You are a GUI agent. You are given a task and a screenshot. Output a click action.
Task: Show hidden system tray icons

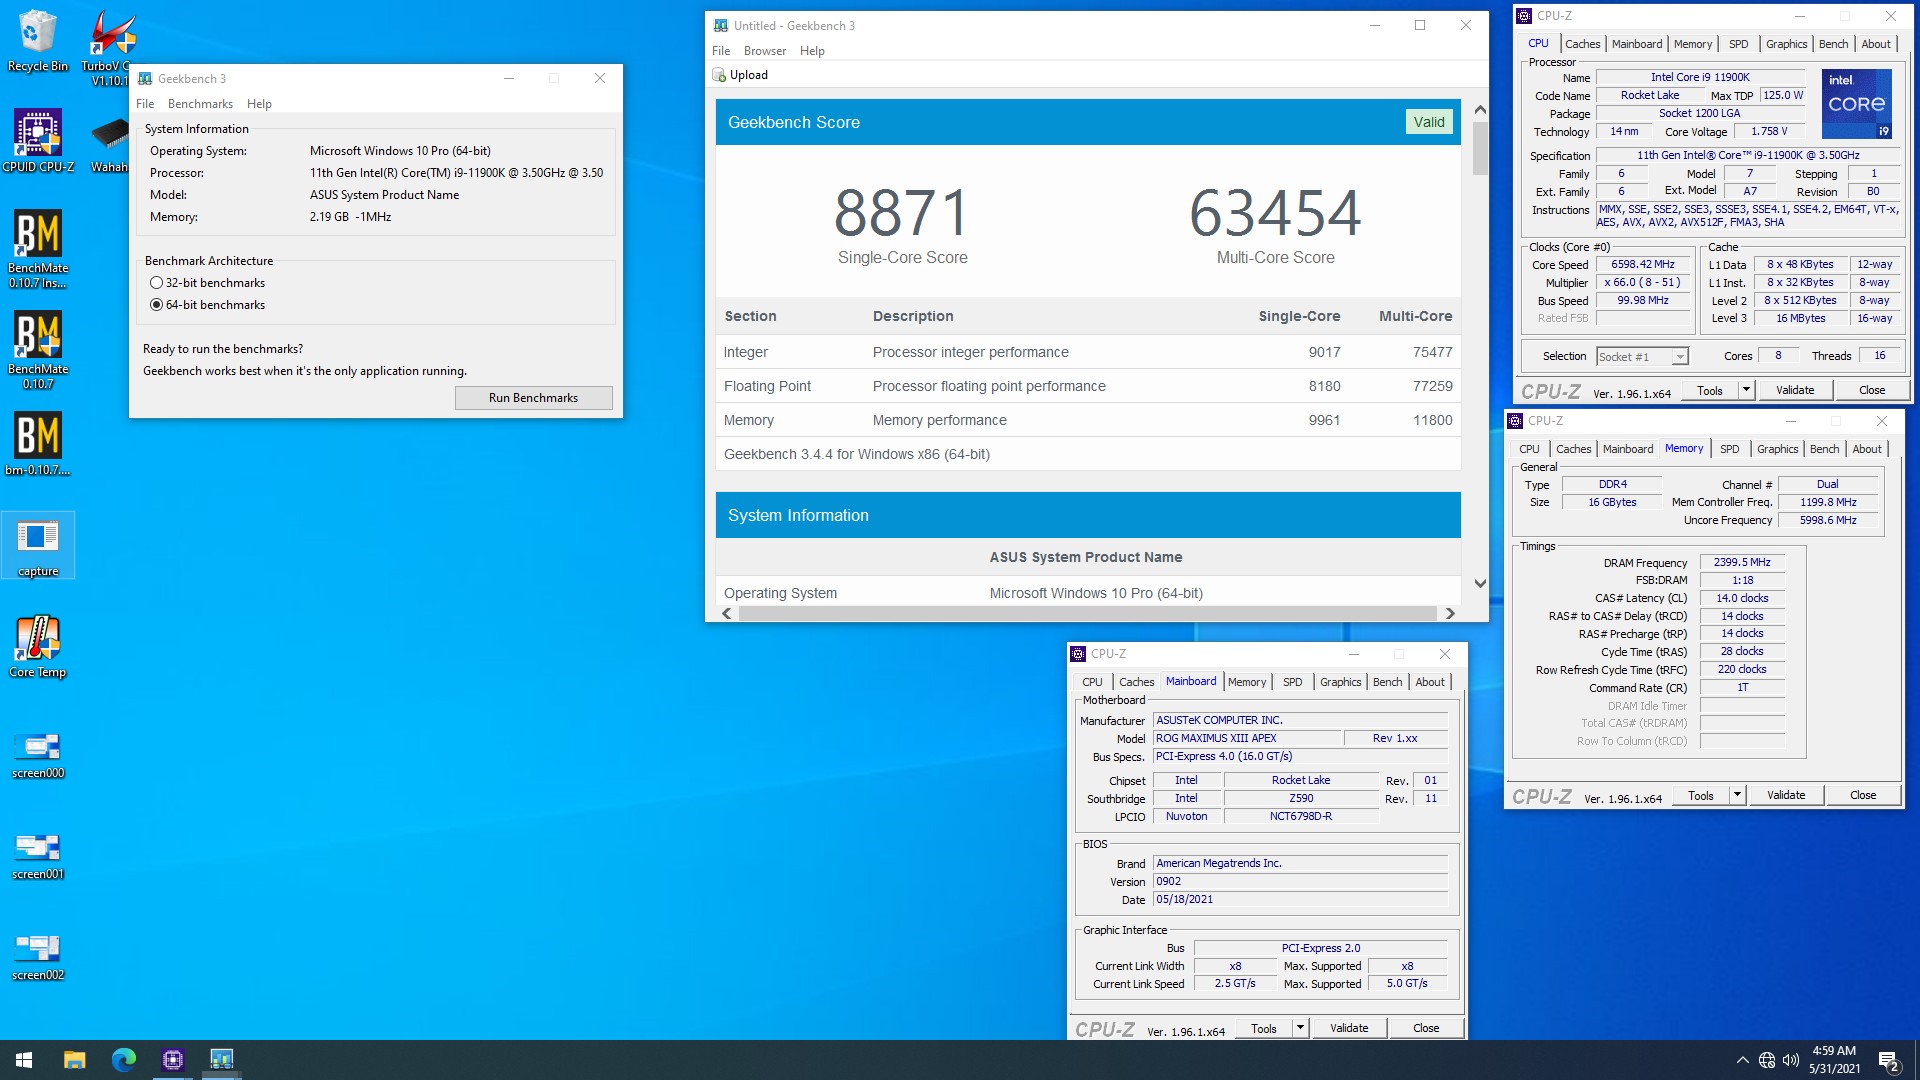point(1742,1060)
